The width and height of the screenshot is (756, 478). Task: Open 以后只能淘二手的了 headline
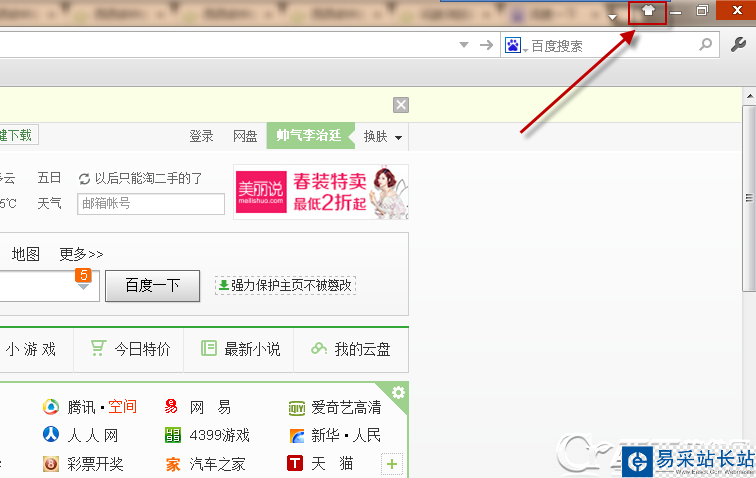click(x=148, y=178)
